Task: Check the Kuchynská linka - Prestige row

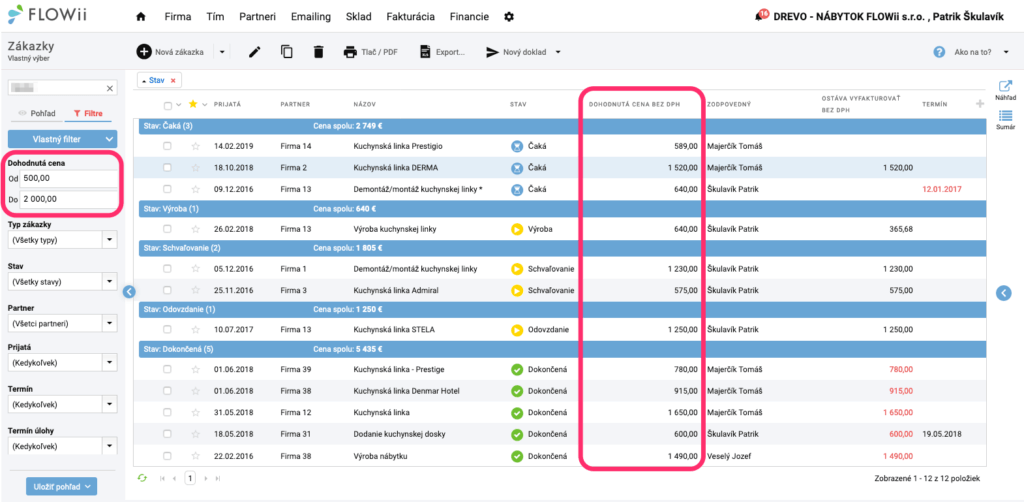Action: (168, 370)
